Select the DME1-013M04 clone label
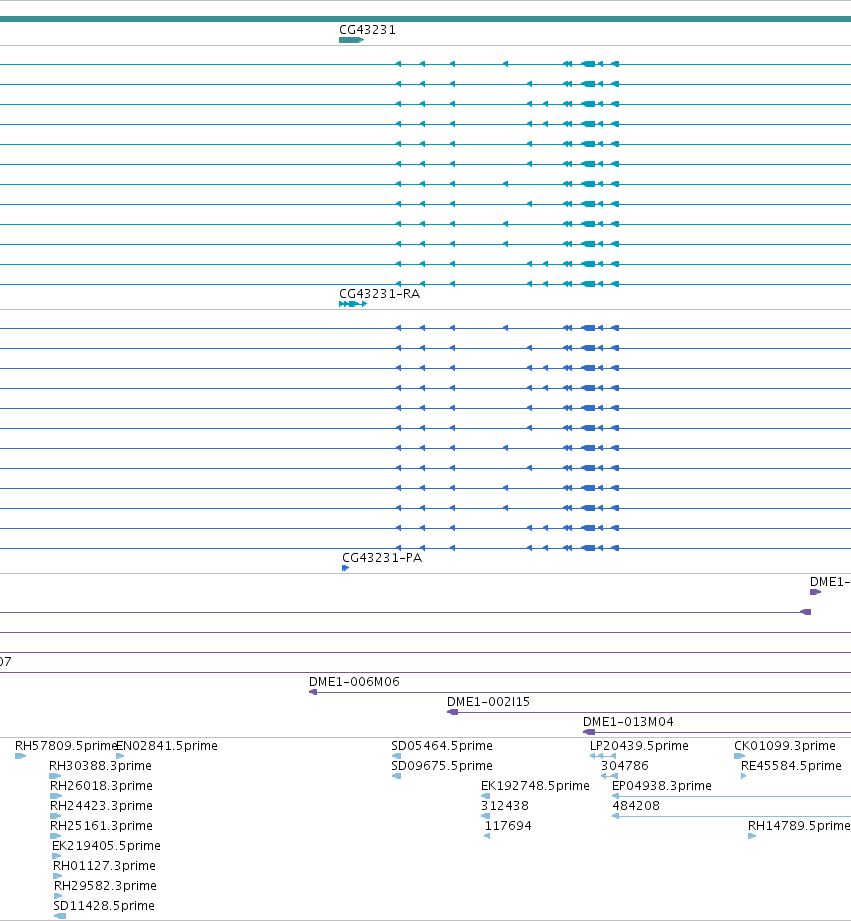The width and height of the screenshot is (851, 921). click(628, 721)
